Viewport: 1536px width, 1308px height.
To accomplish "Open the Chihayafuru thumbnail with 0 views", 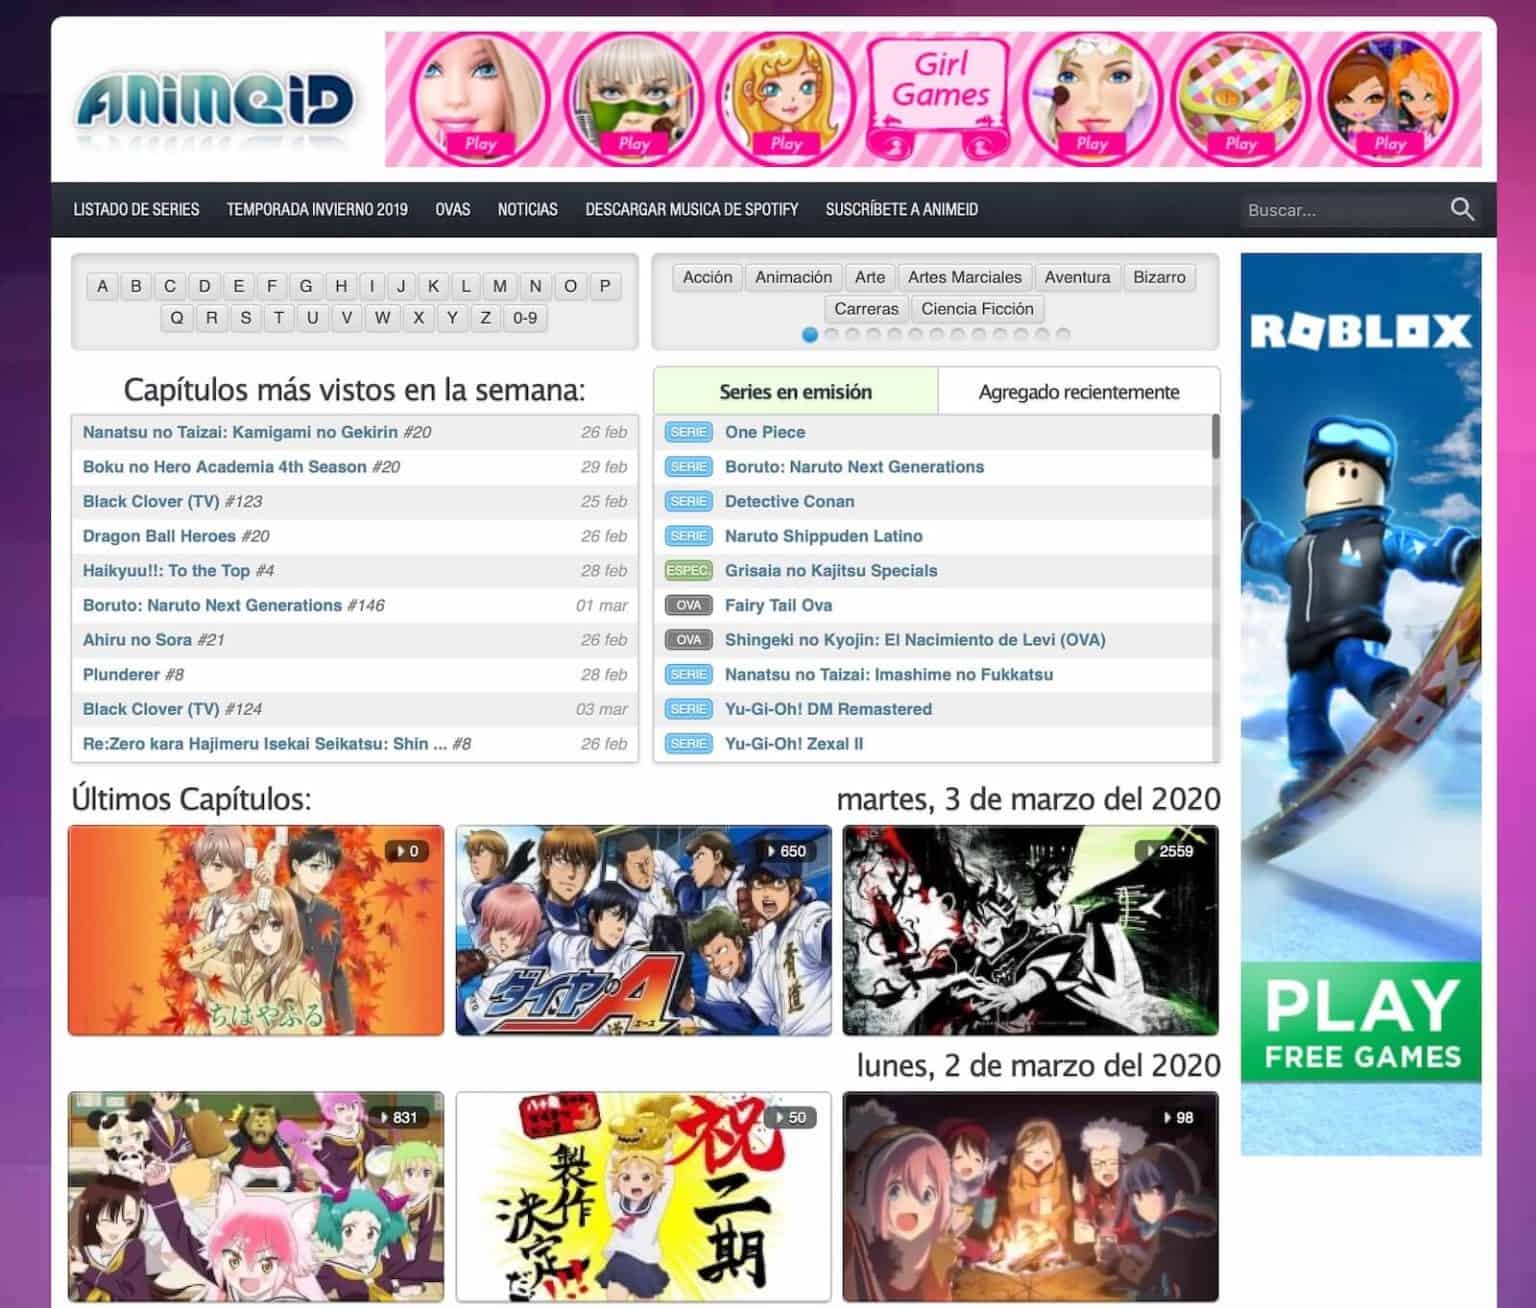I will coord(256,930).
